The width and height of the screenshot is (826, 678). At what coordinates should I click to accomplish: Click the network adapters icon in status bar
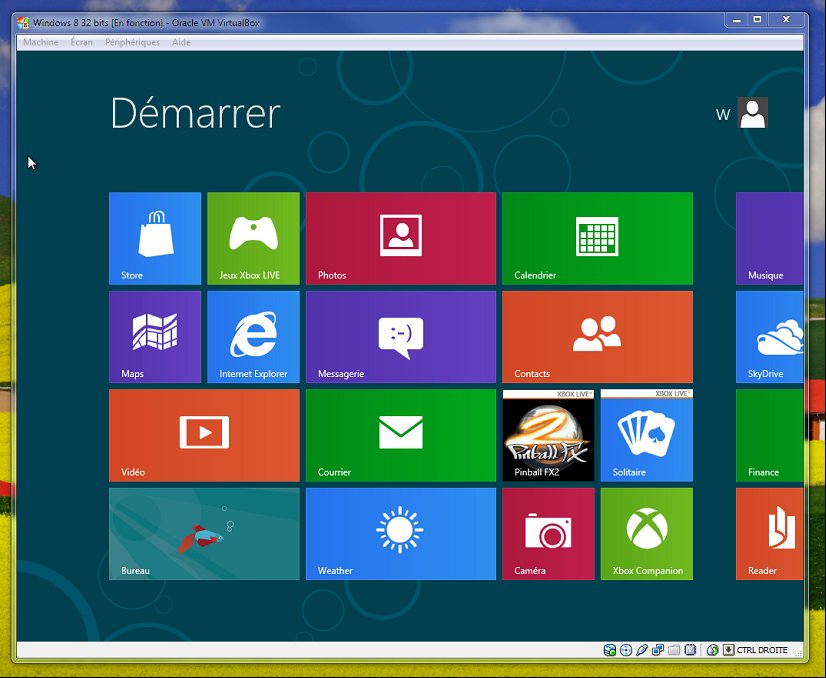click(658, 650)
